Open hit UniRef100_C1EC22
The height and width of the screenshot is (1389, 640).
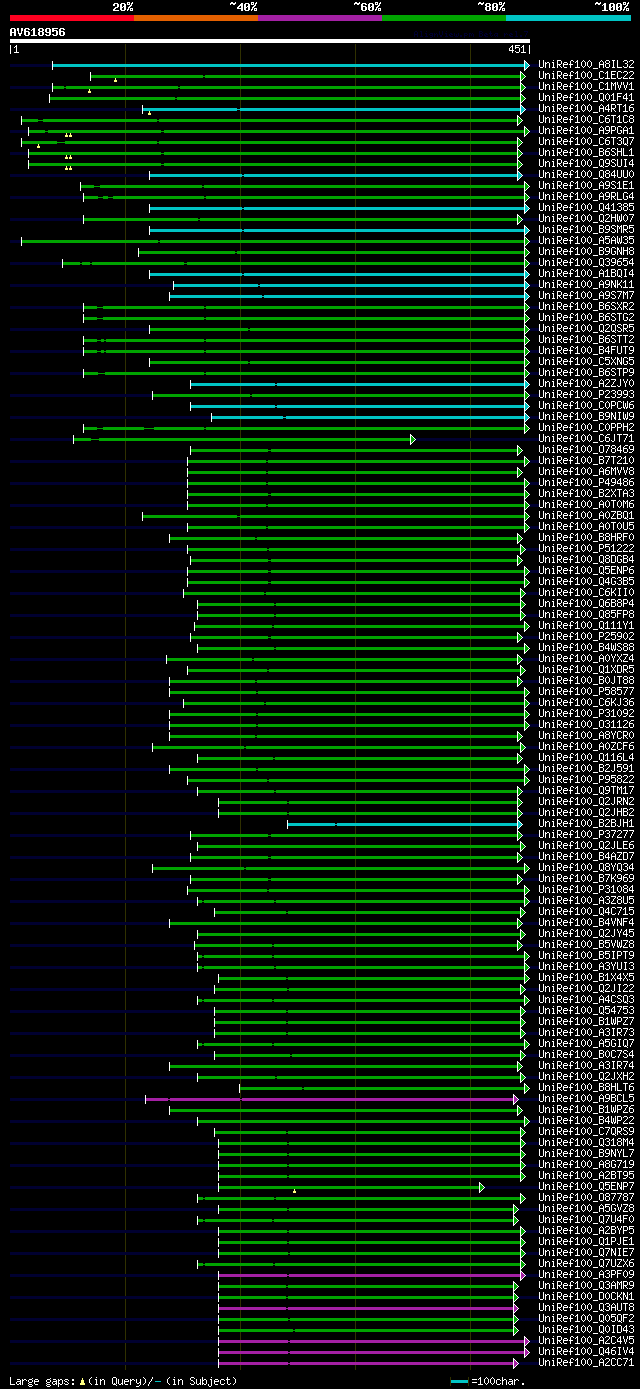[x=586, y=76]
